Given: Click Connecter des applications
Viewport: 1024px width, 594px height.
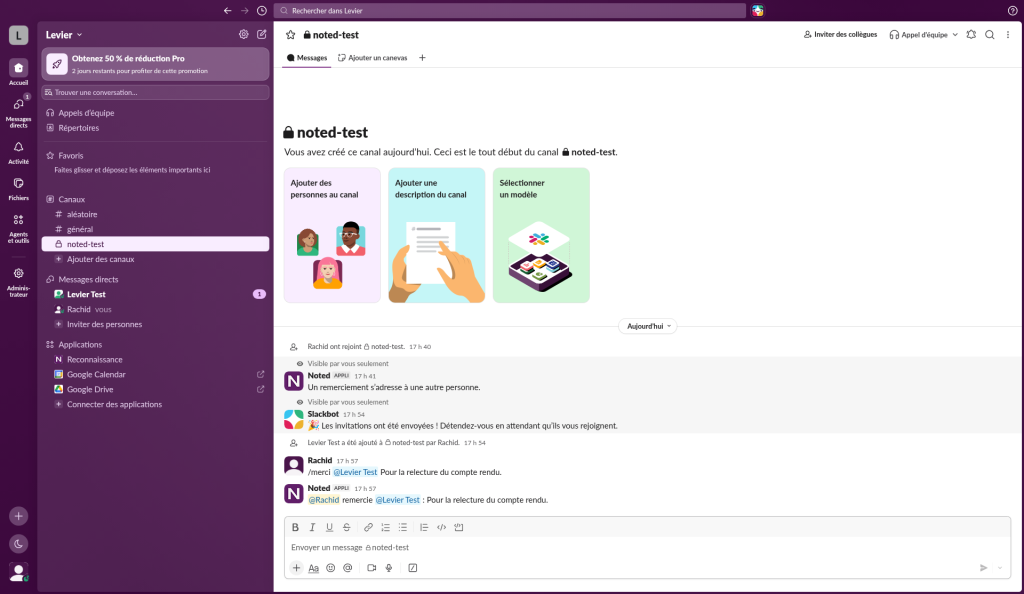Looking at the screenshot, I should pos(155,404).
